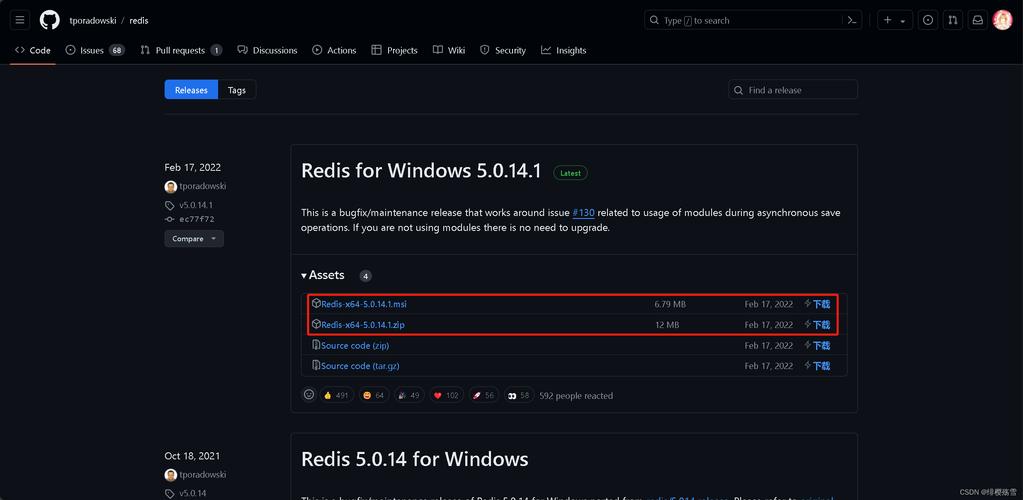Screen dimensions: 1023x500
Task: Click 592 people reacted text
Action: coord(576,396)
